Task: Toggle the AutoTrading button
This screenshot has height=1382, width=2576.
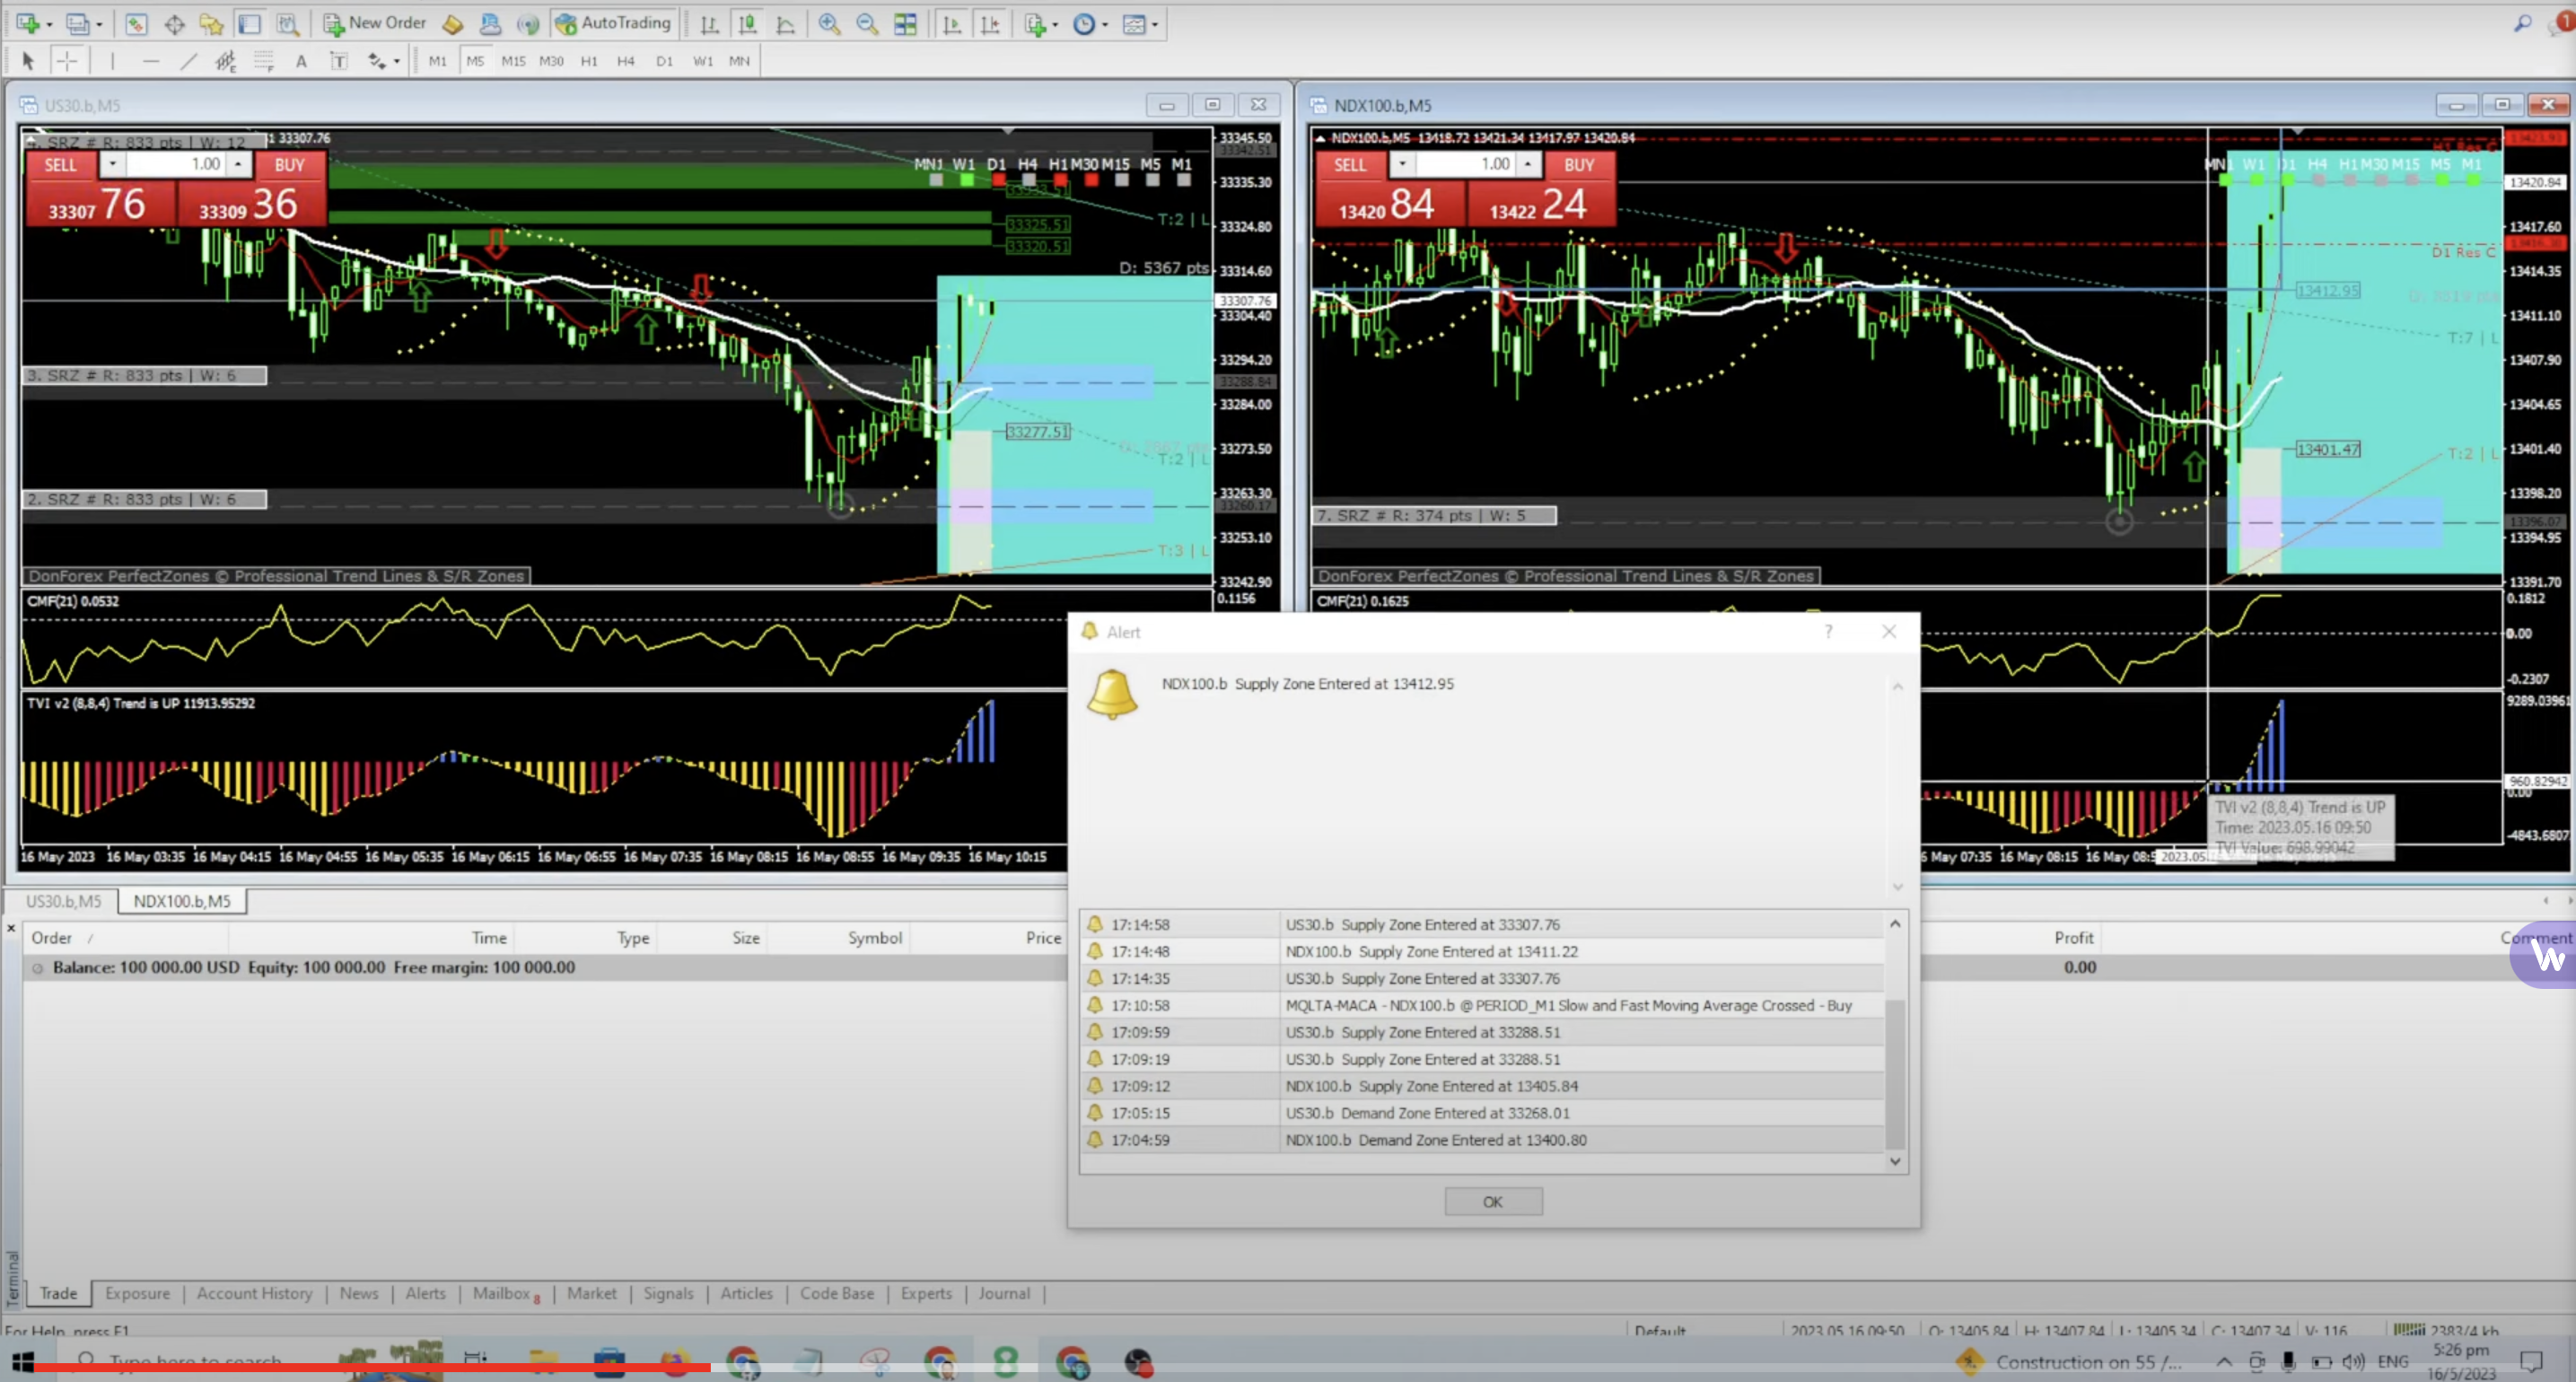Action: click(614, 23)
